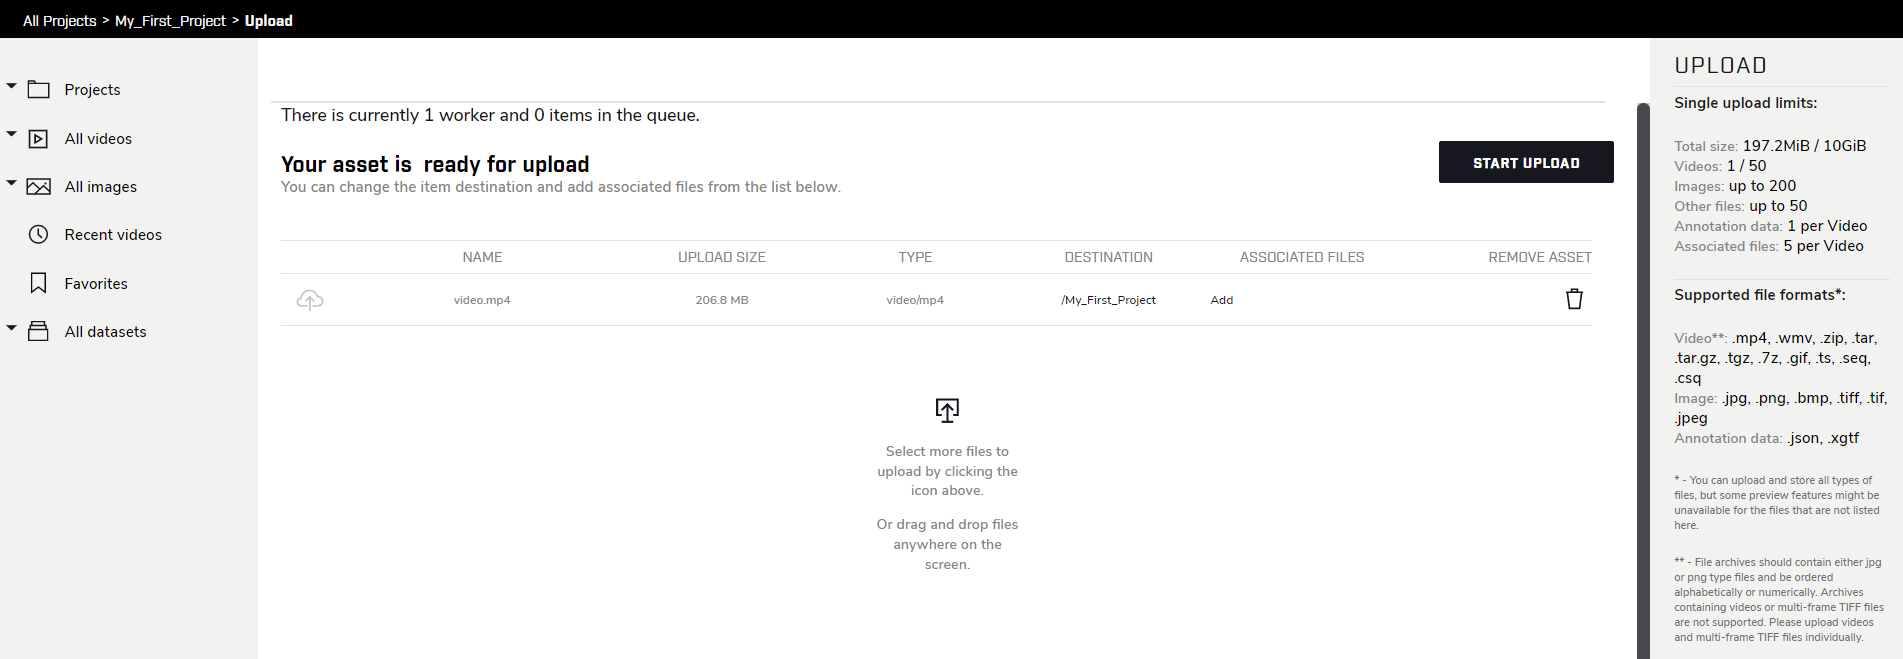1903x659 pixels.
Task: Click the Favorites bookmark icon
Action: click(x=39, y=284)
